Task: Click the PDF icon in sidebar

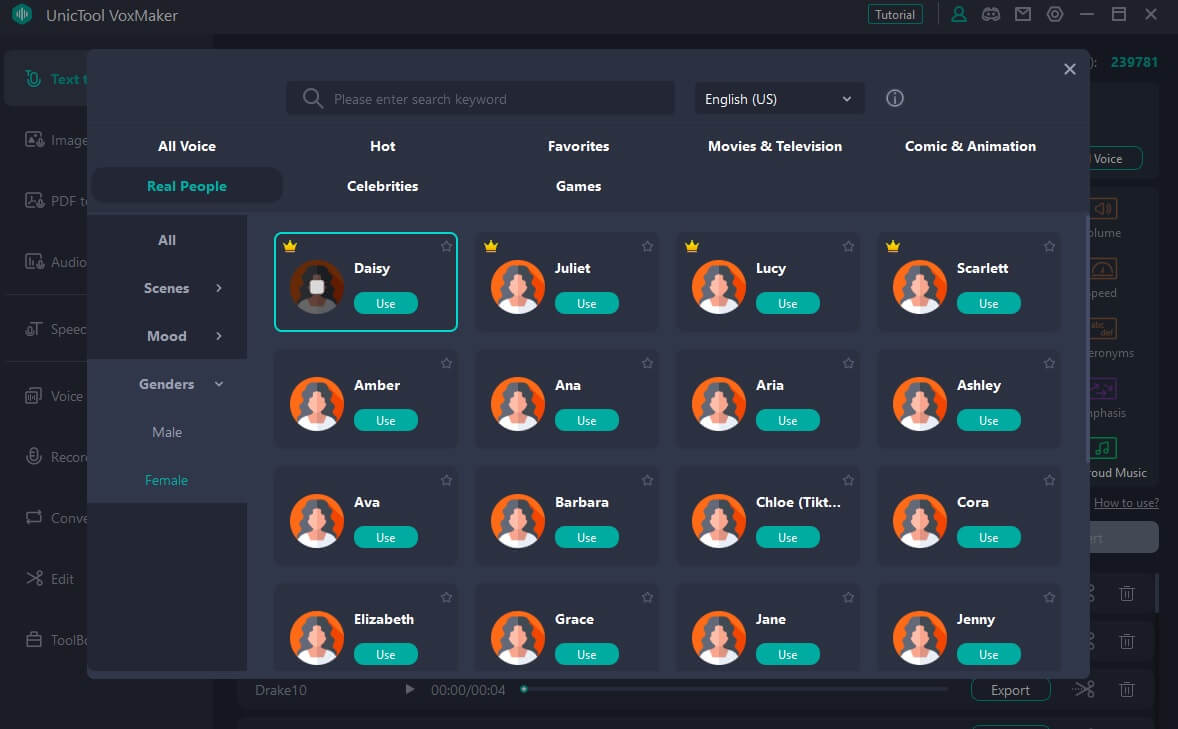Action: coord(35,201)
